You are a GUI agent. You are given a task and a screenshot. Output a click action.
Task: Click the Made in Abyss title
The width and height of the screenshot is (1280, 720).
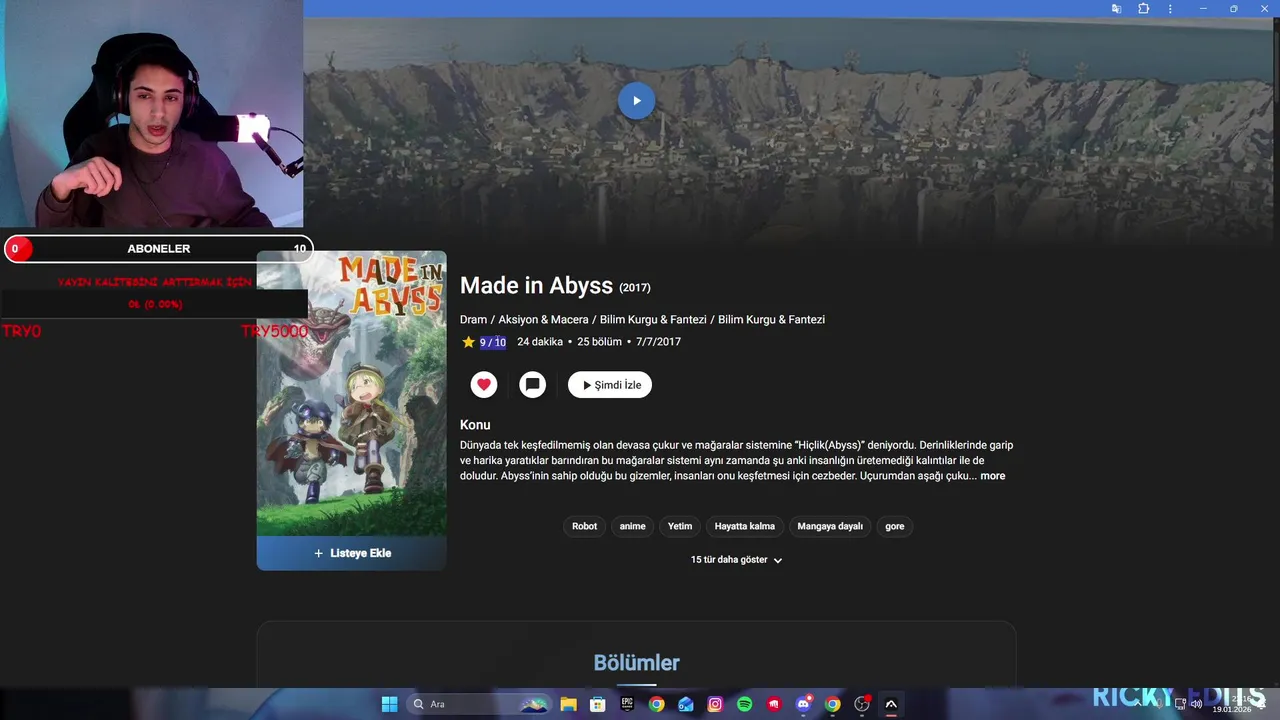click(536, 285)
